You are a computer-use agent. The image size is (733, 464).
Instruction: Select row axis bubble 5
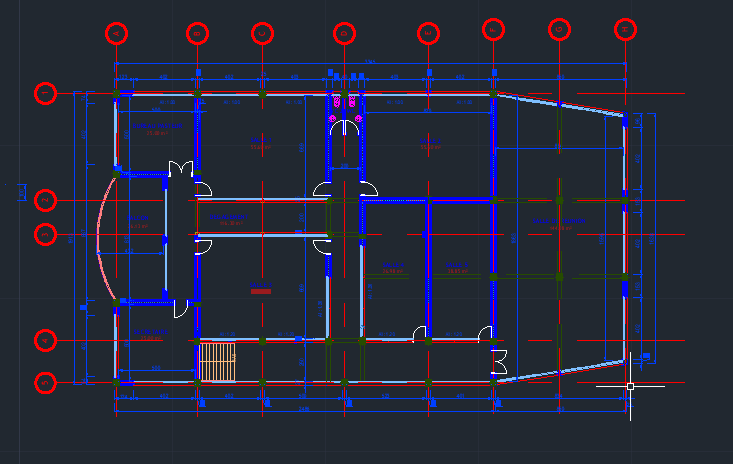45,383
